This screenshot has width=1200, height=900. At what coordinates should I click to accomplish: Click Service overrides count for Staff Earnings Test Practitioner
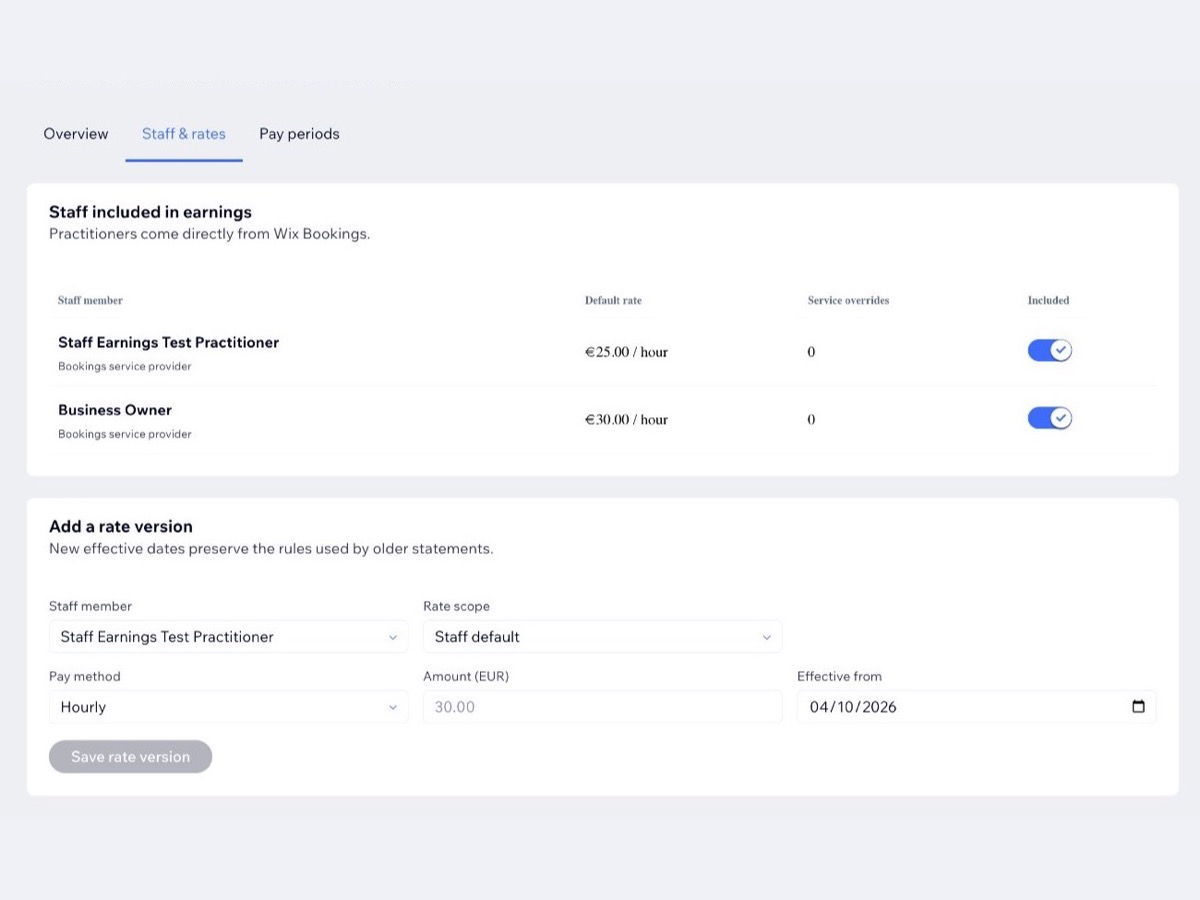811,352
